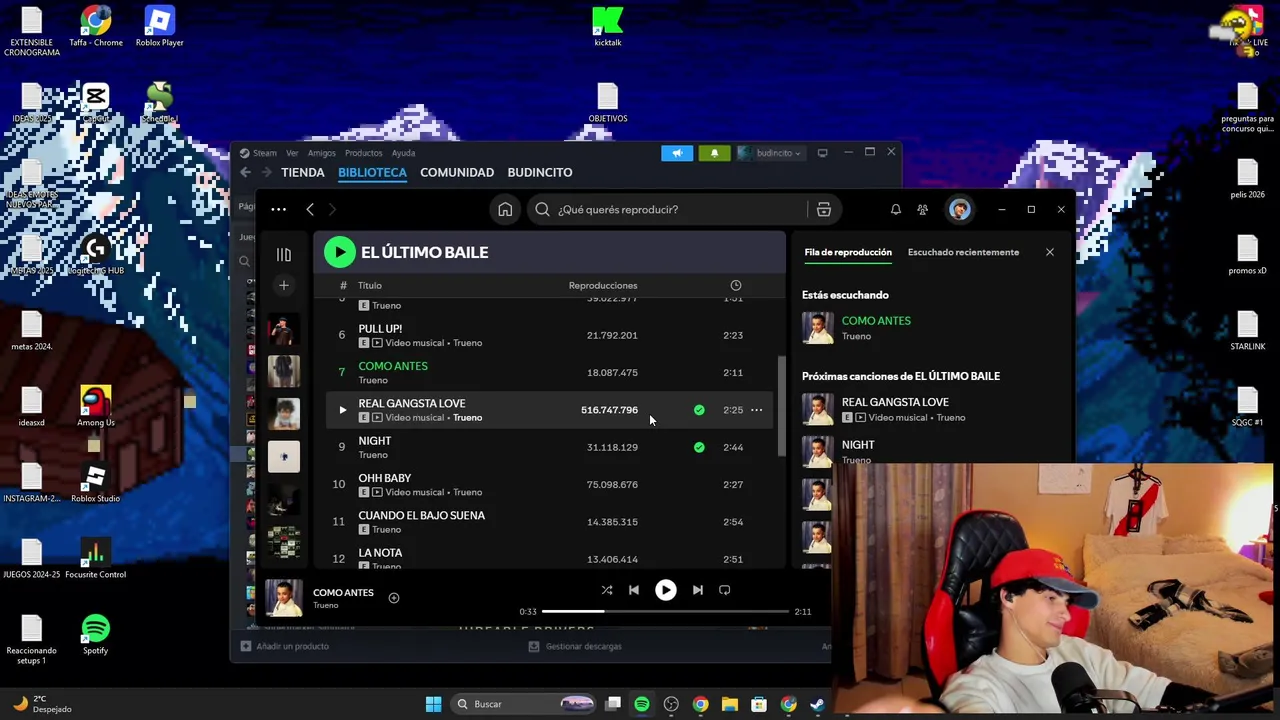Play the EL ÚLTIMO BAILE album with green button

pyautogui.click(x=340, y=252)
